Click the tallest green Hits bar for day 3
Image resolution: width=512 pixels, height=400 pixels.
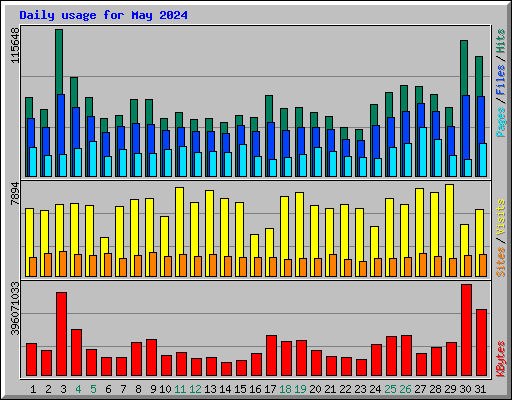pos(59,62)
